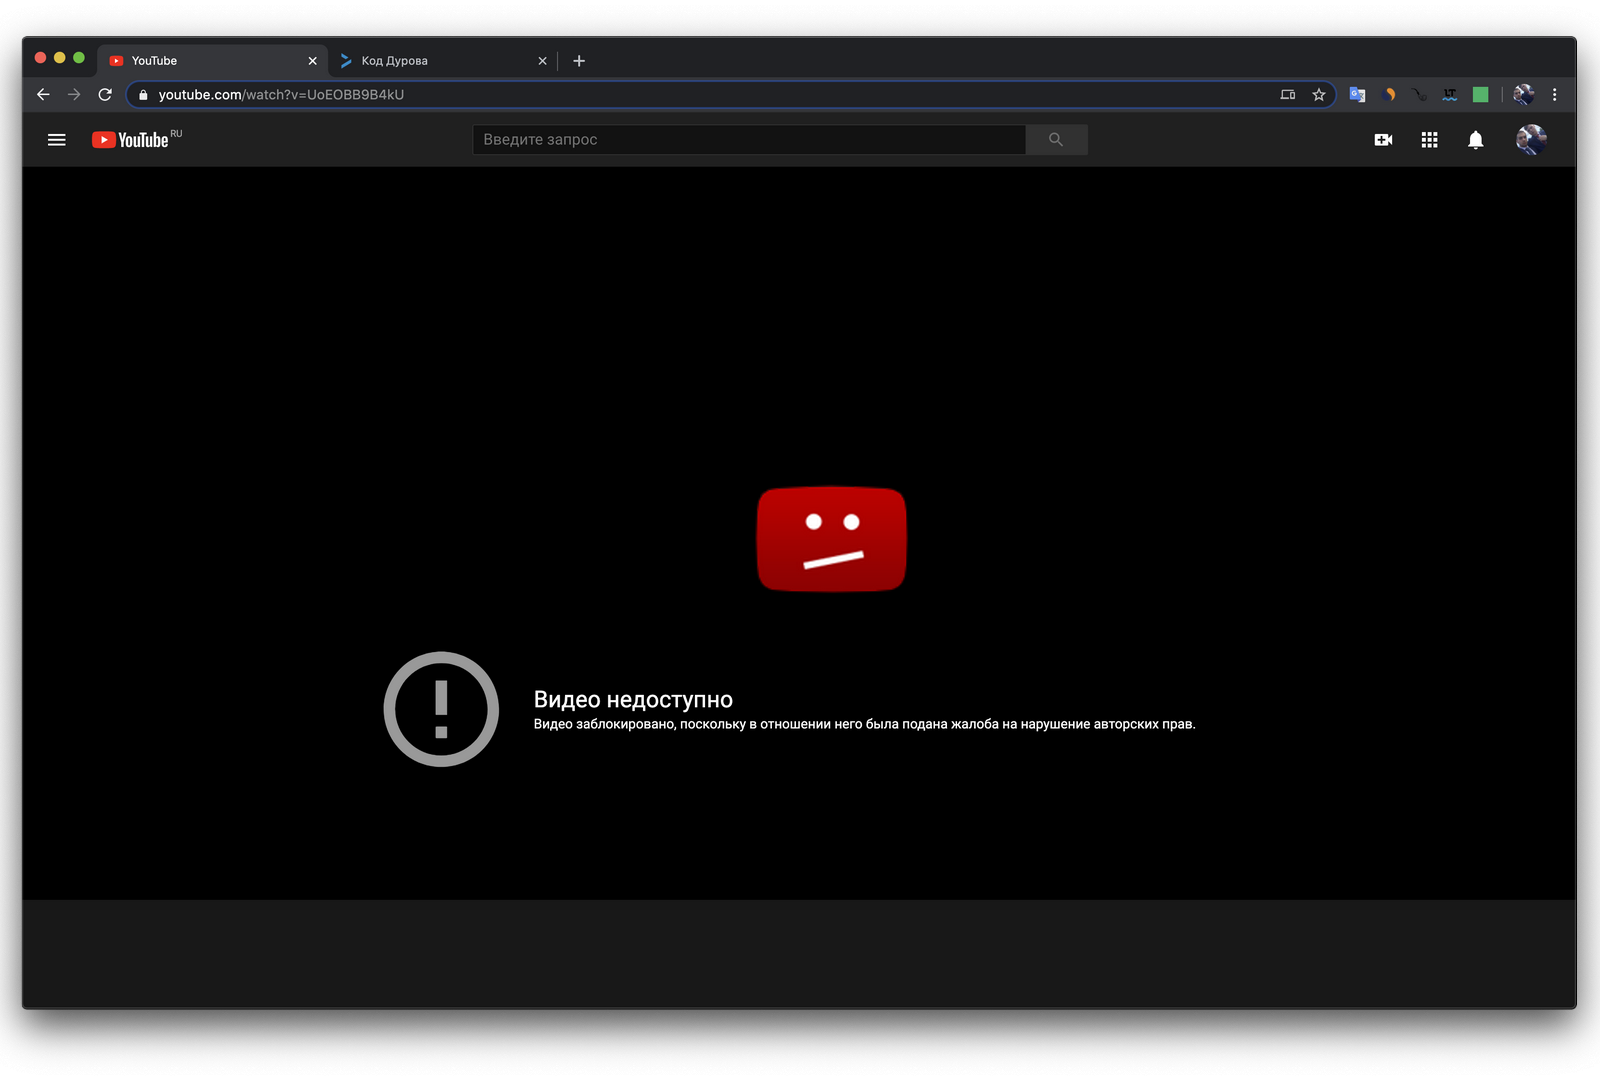
Task: Reload the current page
Action: click(105, 95)
